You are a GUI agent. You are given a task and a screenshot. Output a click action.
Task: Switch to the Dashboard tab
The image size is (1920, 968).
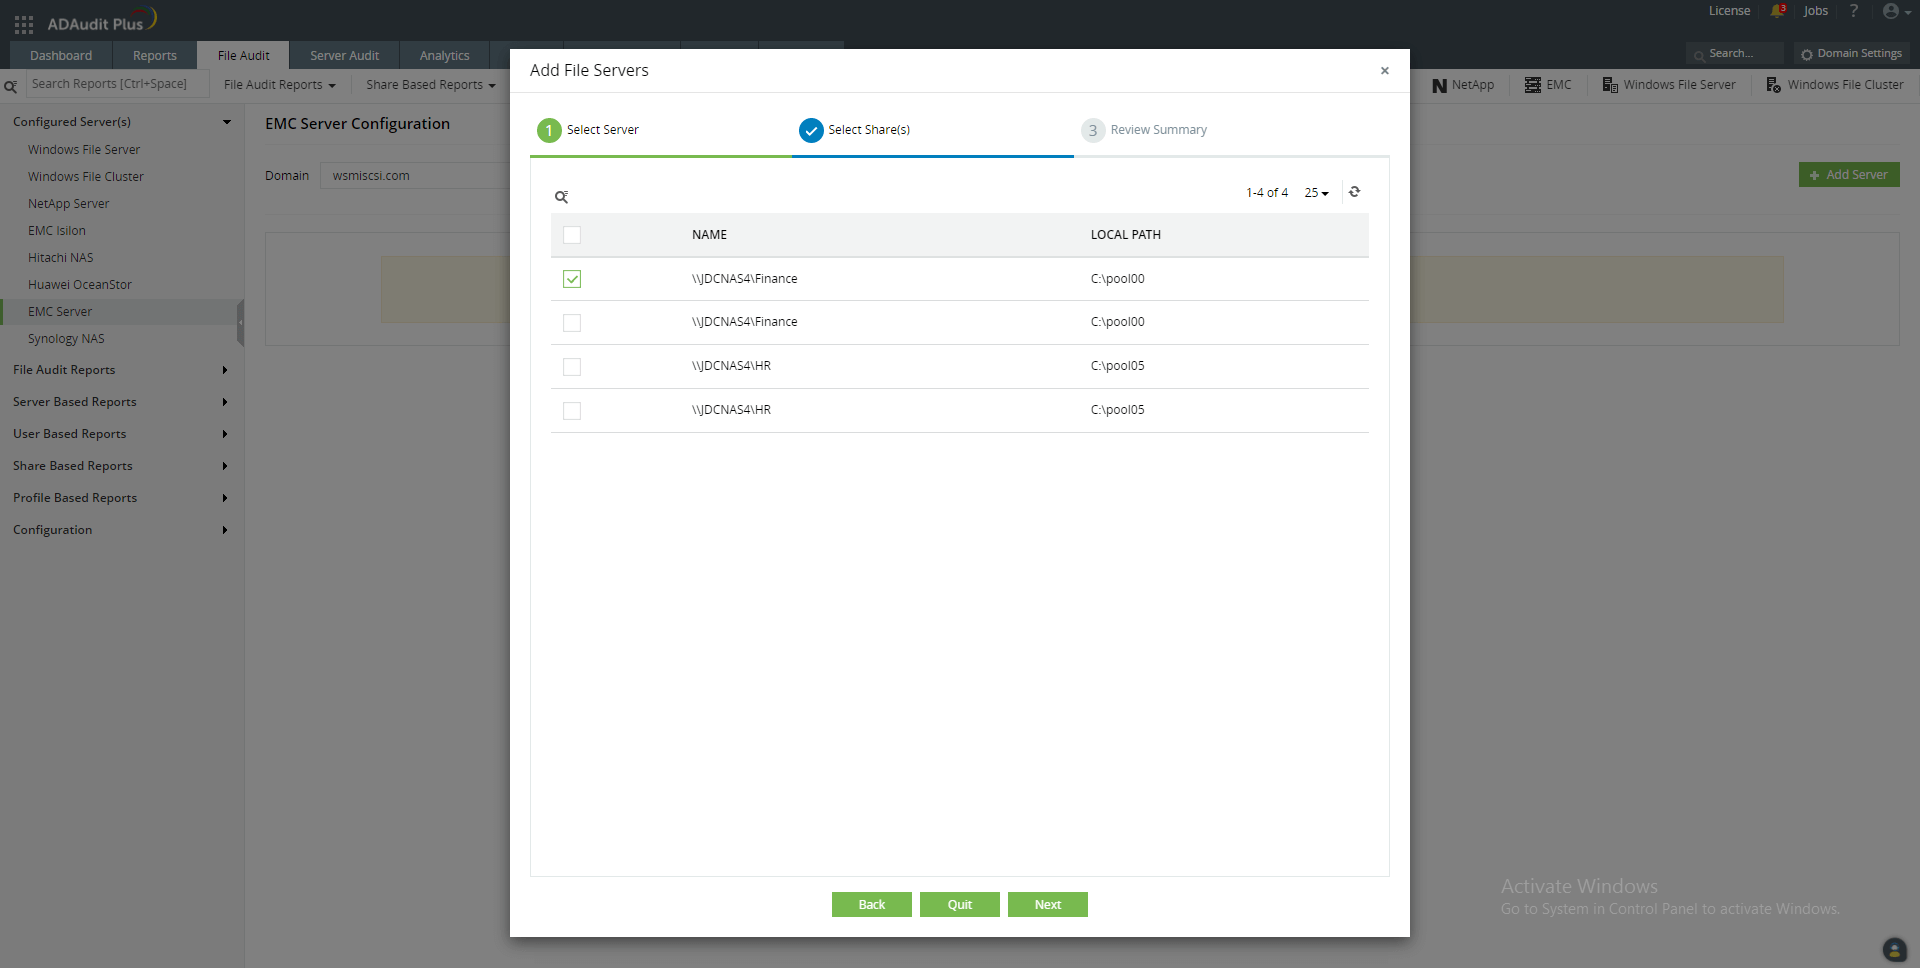coord(61,55)
